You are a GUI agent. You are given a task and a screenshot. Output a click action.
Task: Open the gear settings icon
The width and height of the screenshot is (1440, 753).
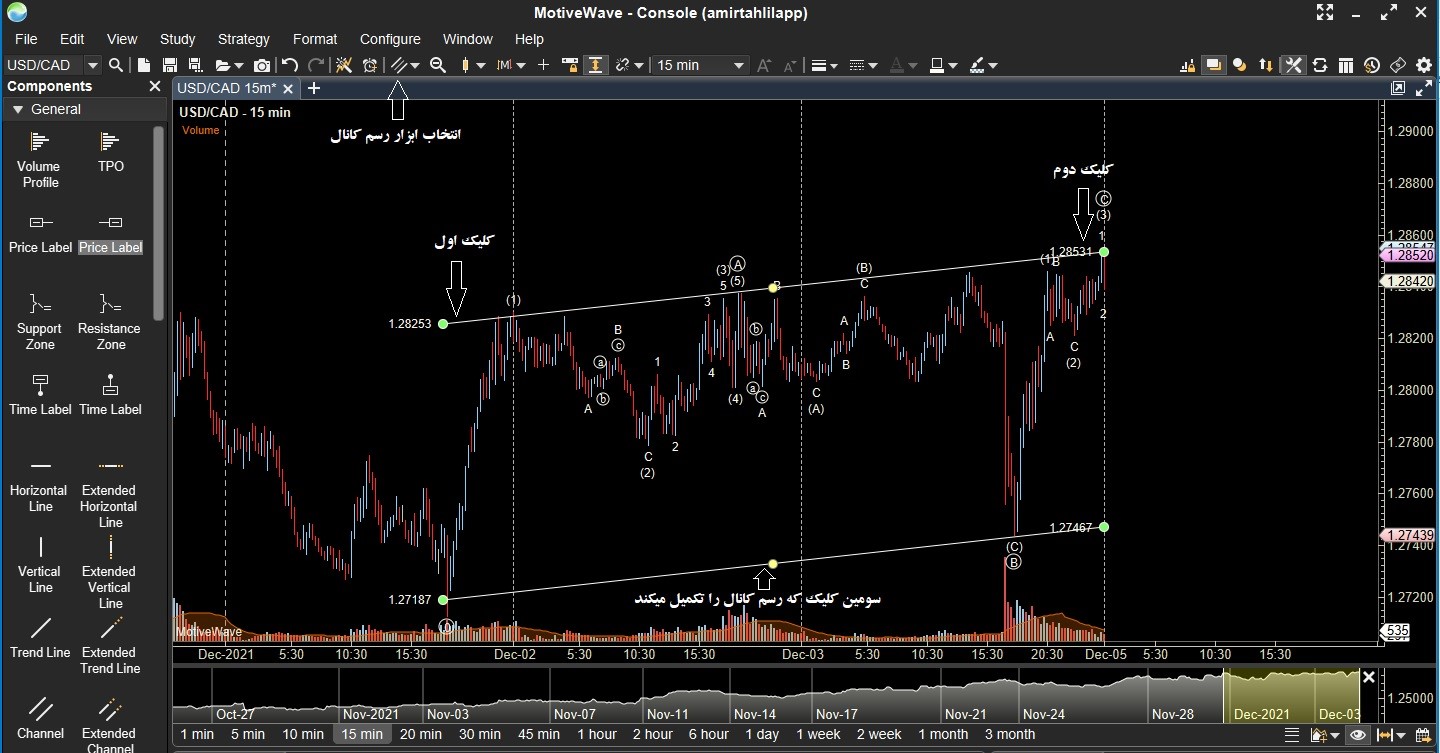pos(1424,65)
